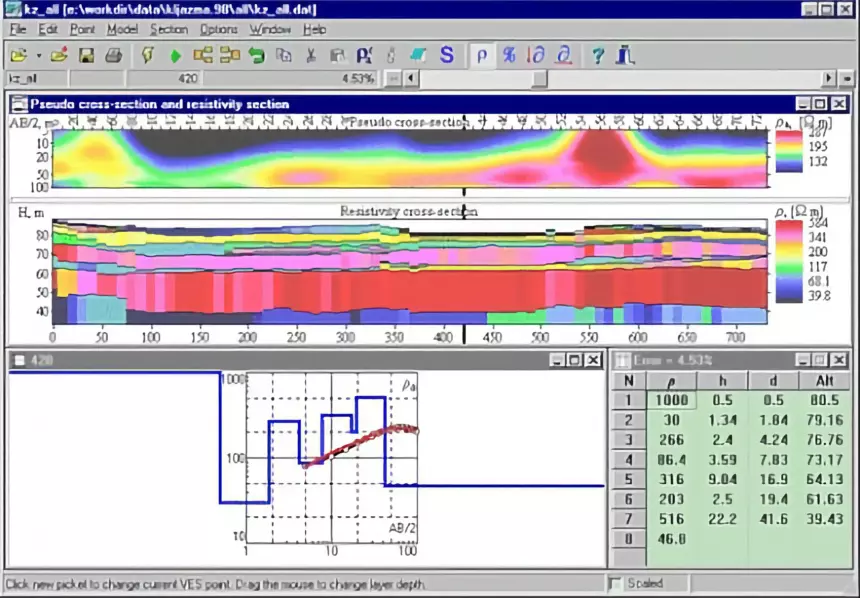Select the layer 1 resistivity cell 1000

pos(671,400)
